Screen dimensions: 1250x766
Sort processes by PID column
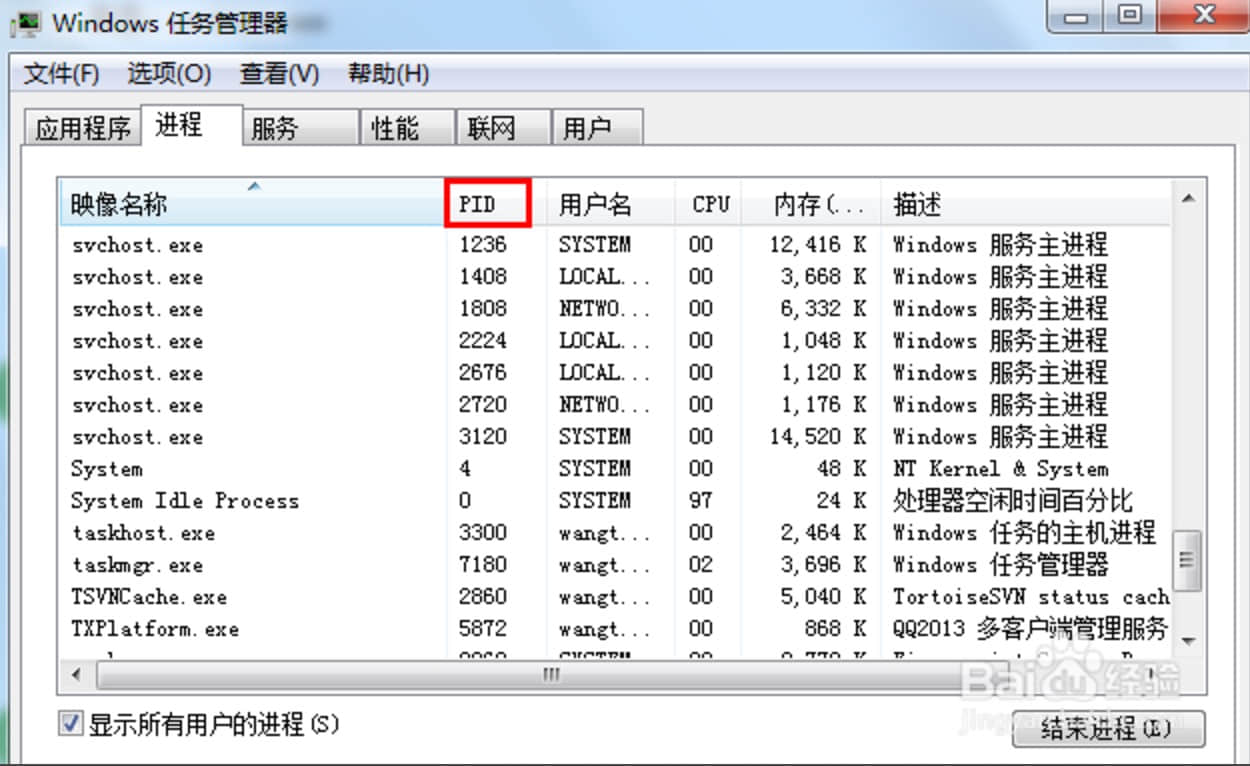click(487, 205)
